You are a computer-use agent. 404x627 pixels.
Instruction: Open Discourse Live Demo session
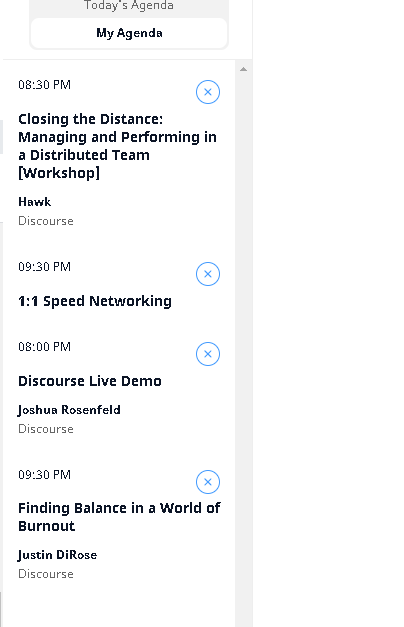90,381
